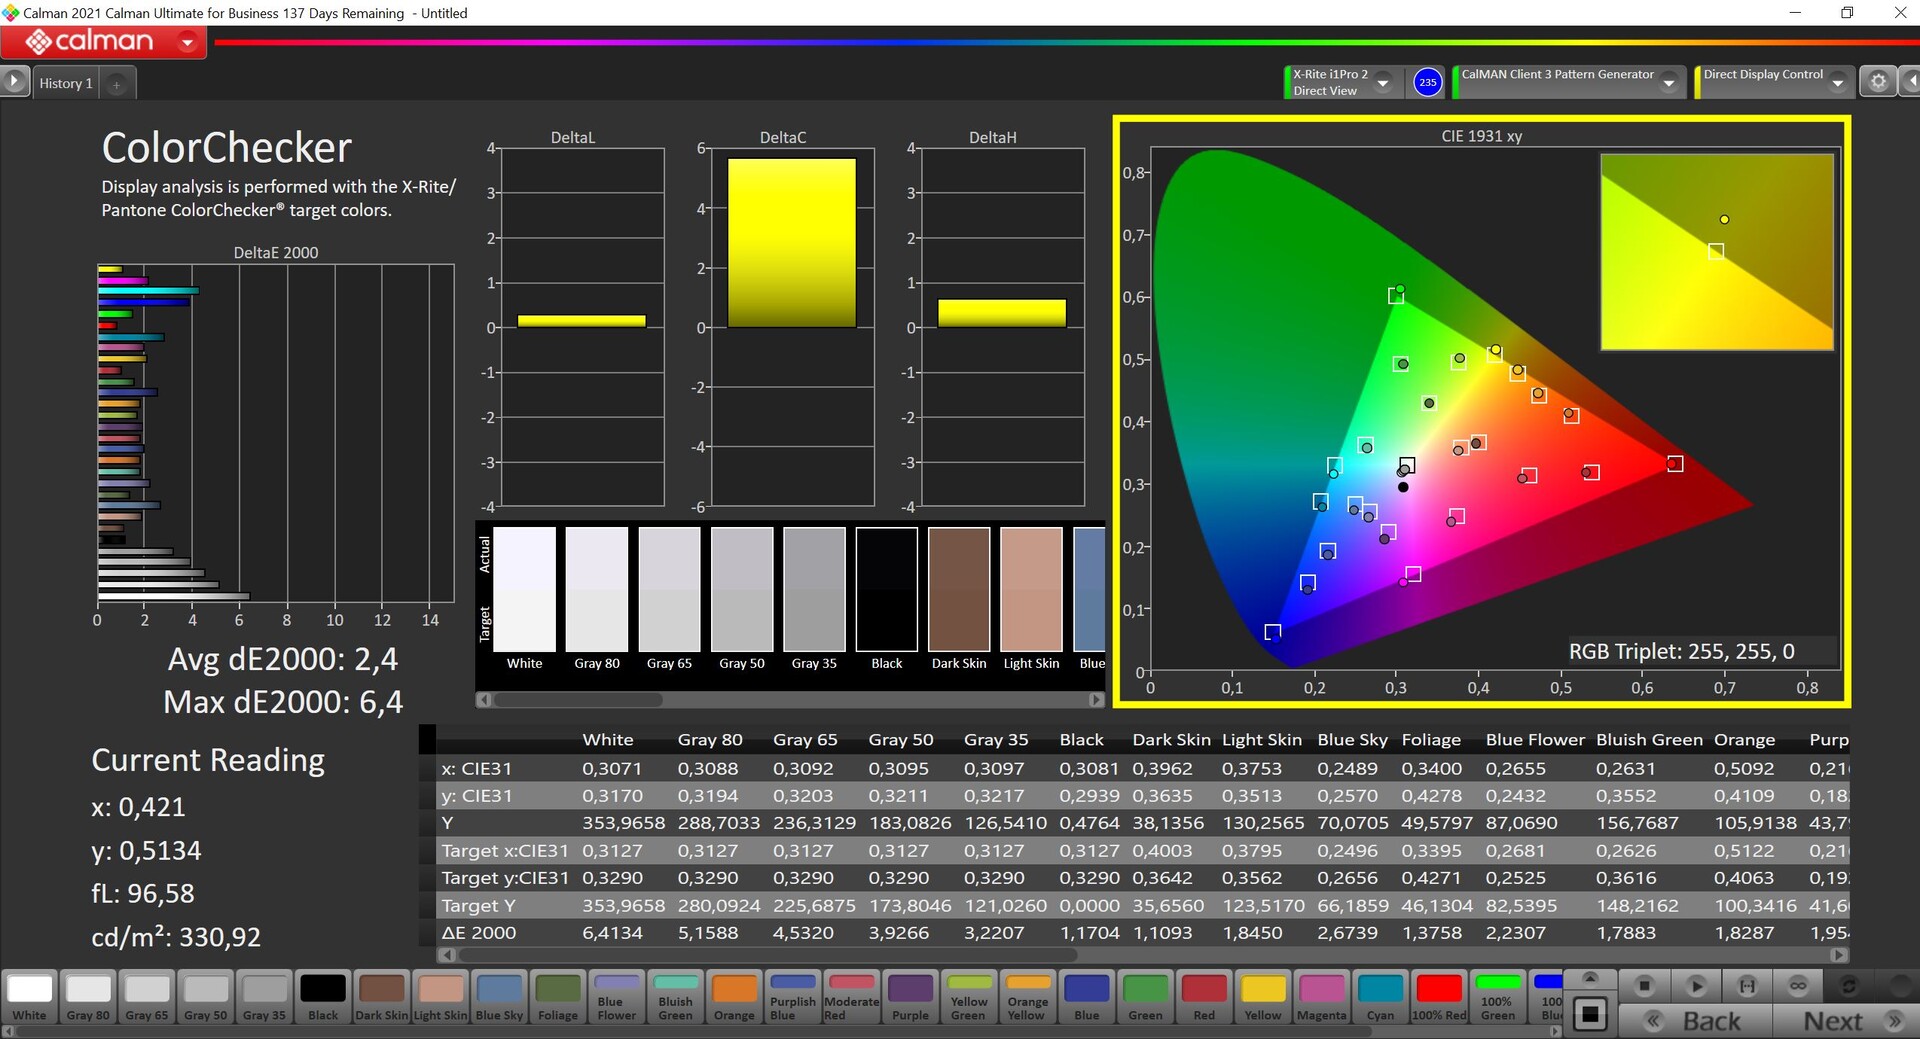Open Direct Display Control dropdown
Viewport: 1920px width, 1039px height.
[x=1837, y=83]
